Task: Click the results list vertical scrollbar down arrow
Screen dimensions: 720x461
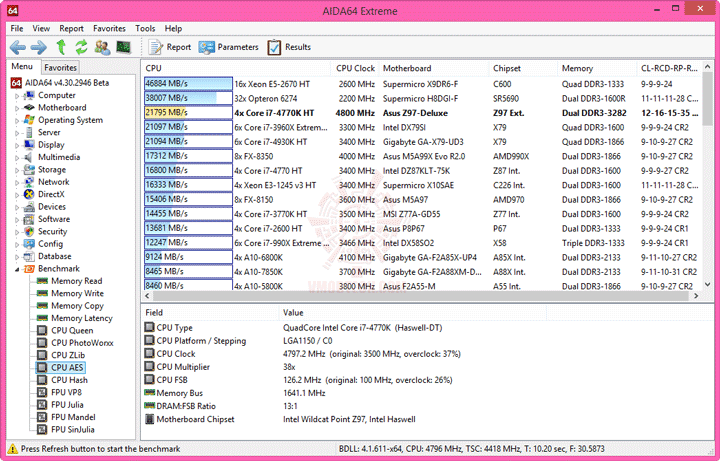Action: click(708, 285)
